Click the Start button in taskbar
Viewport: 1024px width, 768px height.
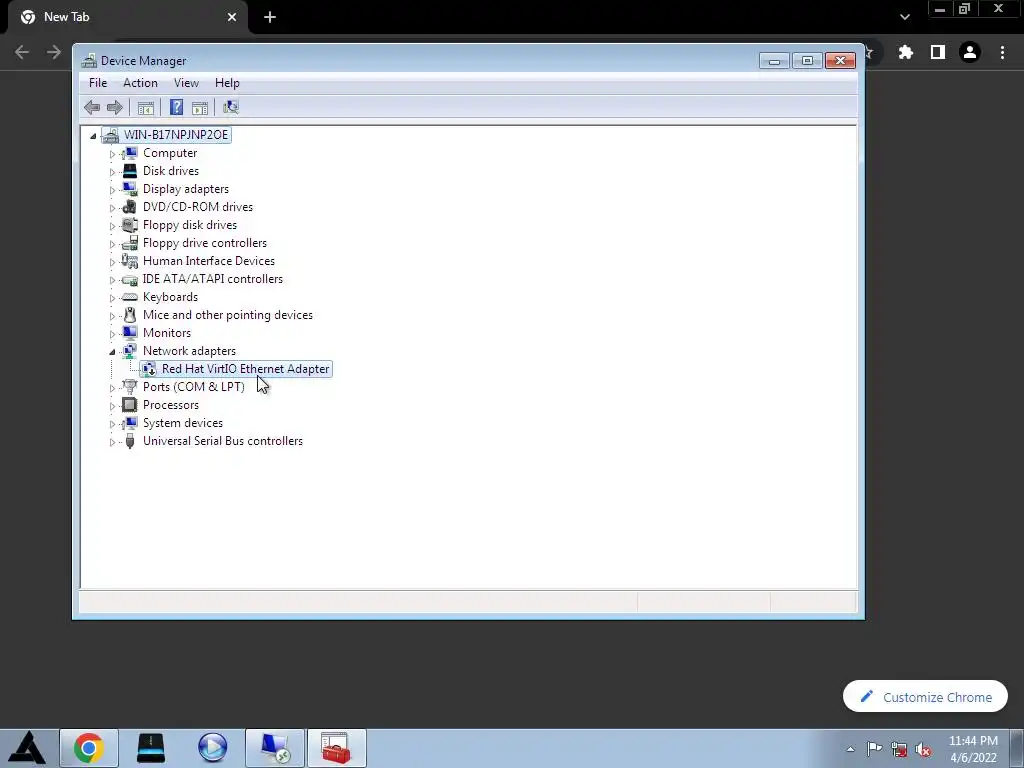pos(27,748)
